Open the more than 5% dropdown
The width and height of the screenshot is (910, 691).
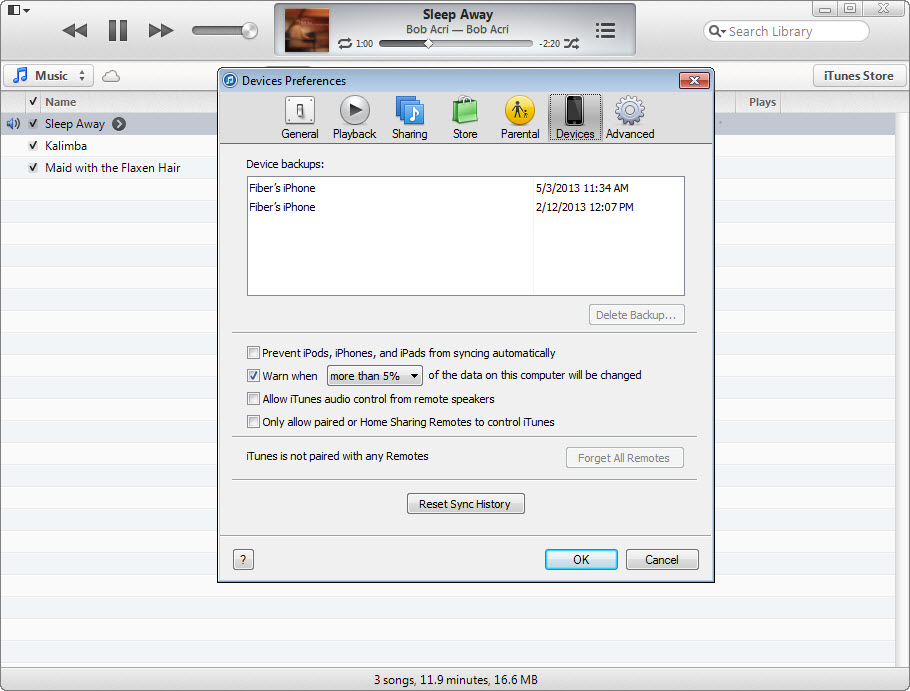(375, 376)
